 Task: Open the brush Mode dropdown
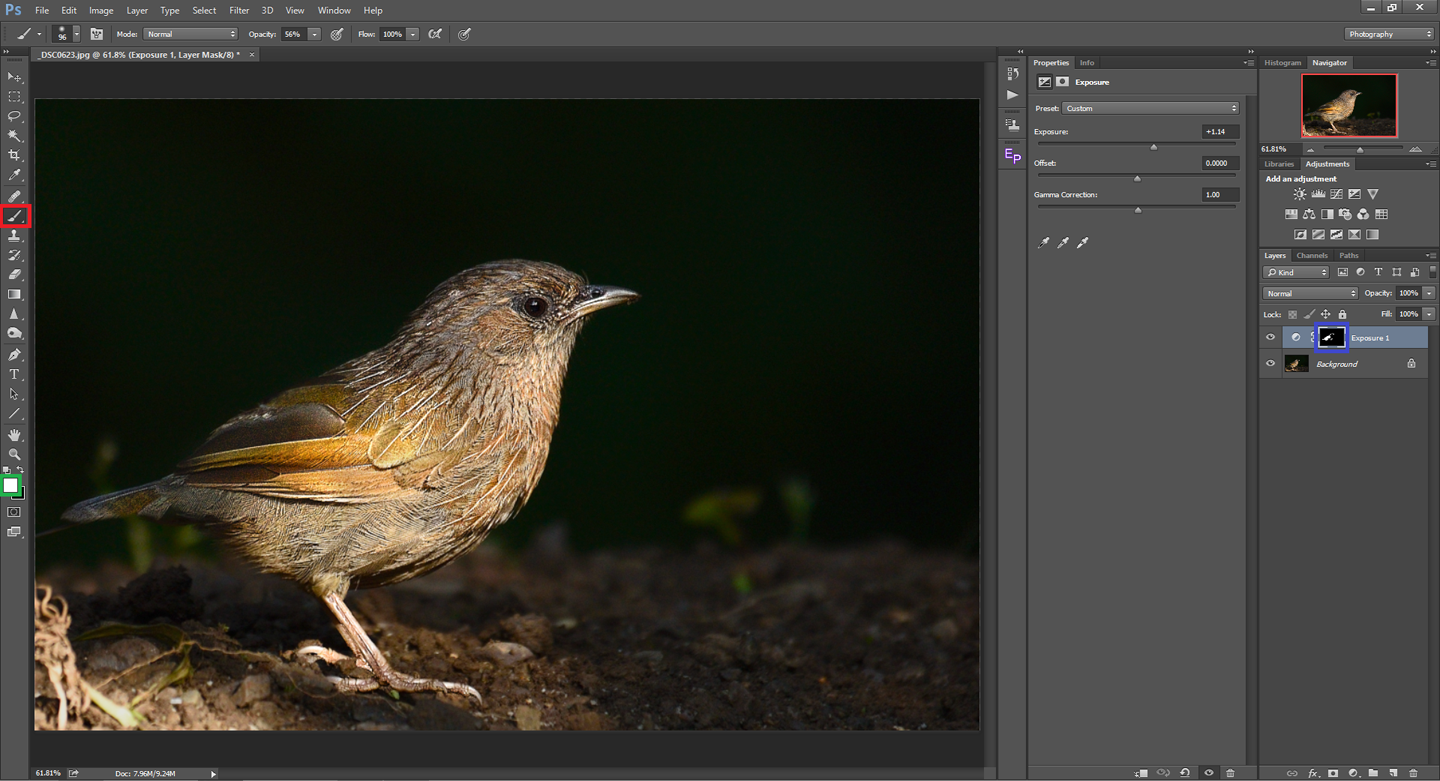click(191, 34)
